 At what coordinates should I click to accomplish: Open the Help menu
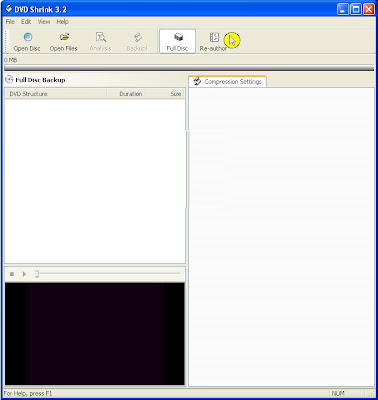click(x=62, y=22)
